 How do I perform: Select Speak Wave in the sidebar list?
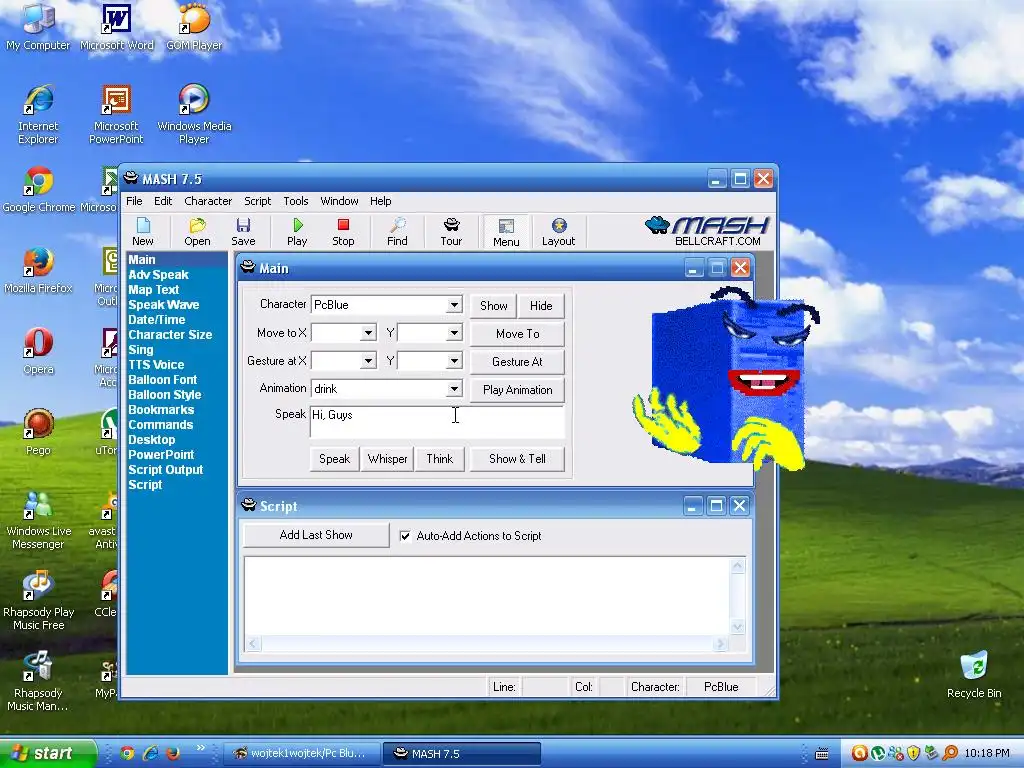tap(163, 305)
